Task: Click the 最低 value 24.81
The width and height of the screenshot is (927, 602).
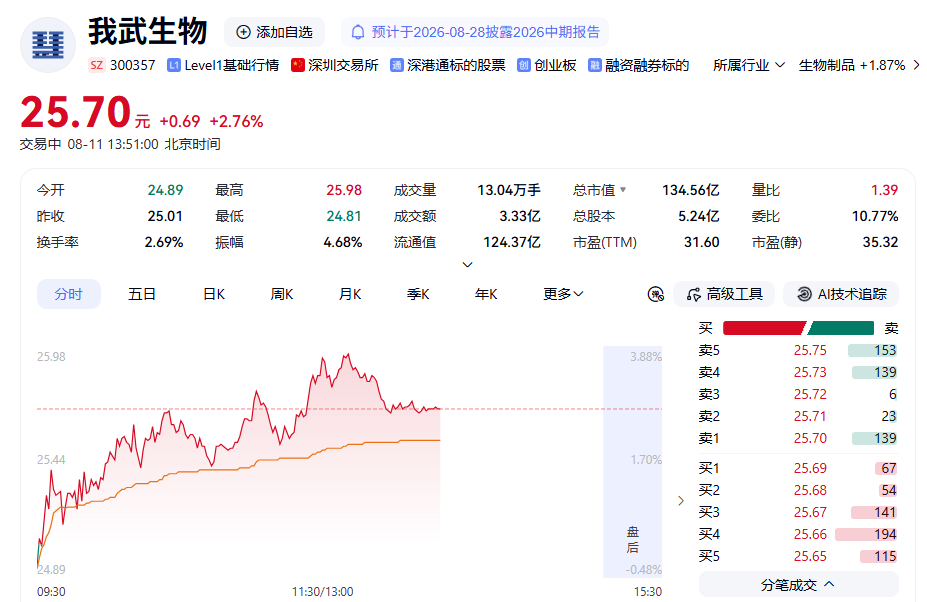Action: click(x=344, y=216)
